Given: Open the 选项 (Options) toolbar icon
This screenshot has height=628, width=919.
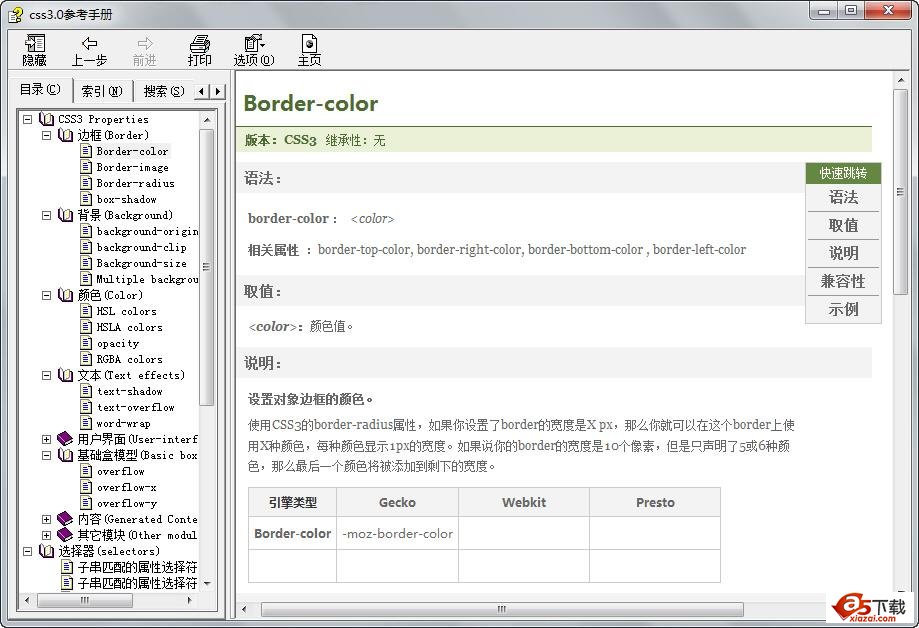Looking at the screenshot, I should pos(253,44).
